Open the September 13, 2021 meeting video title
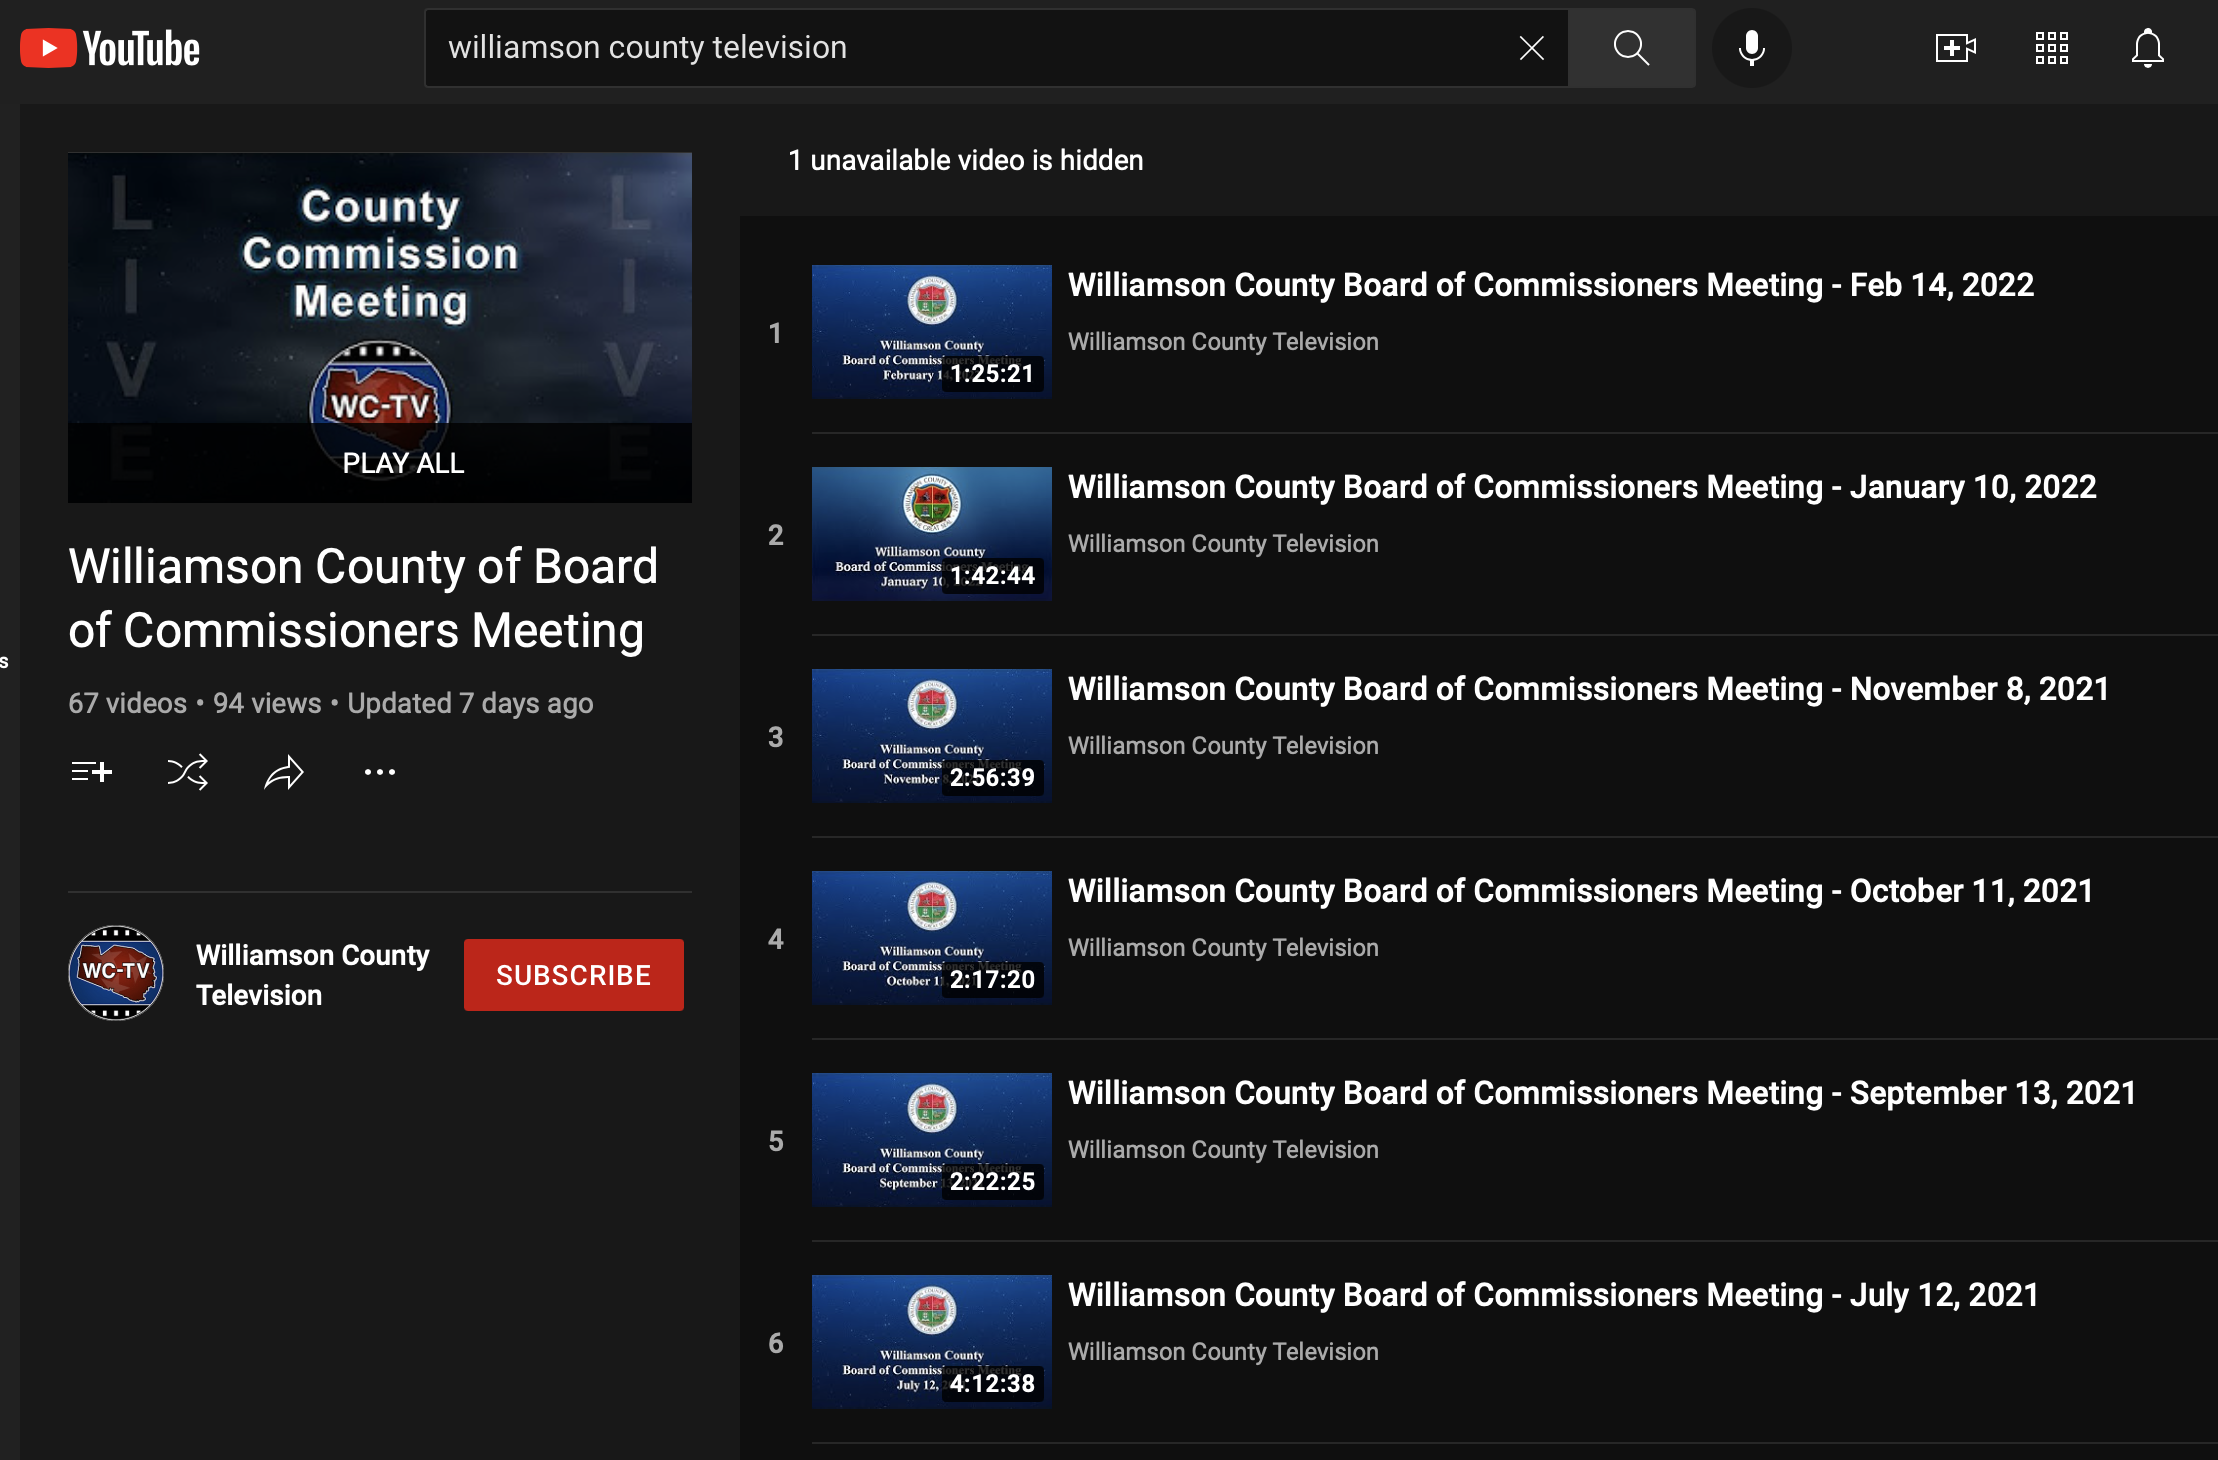The image size is (2218, 1460). point(1602,1093)
